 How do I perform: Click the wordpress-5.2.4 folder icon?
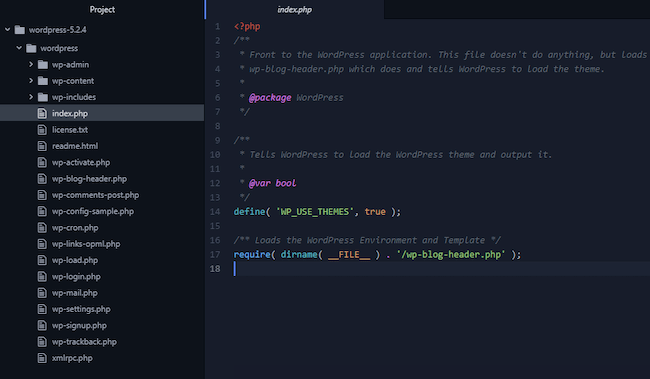pos(19,30)
